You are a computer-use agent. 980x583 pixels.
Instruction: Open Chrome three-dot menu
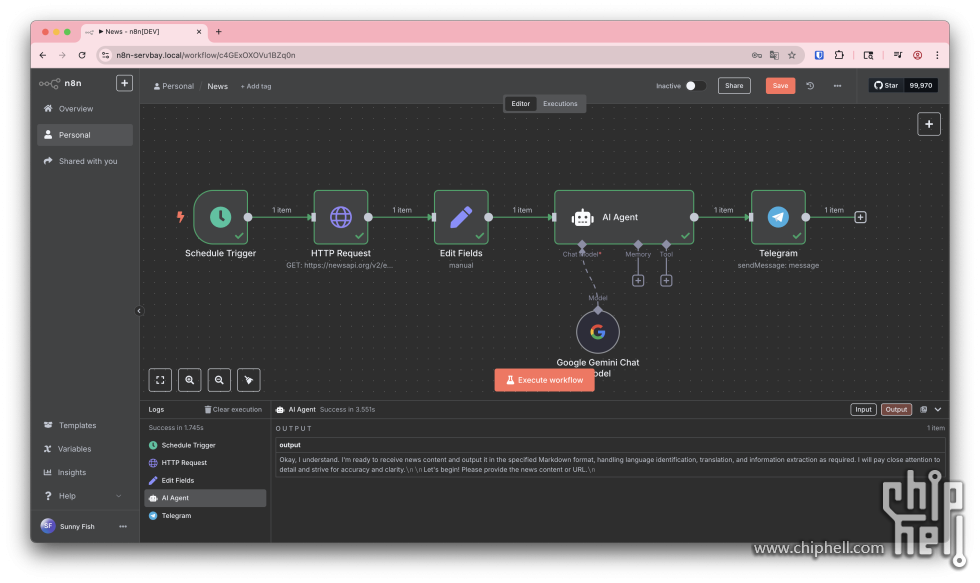[937, 55]
